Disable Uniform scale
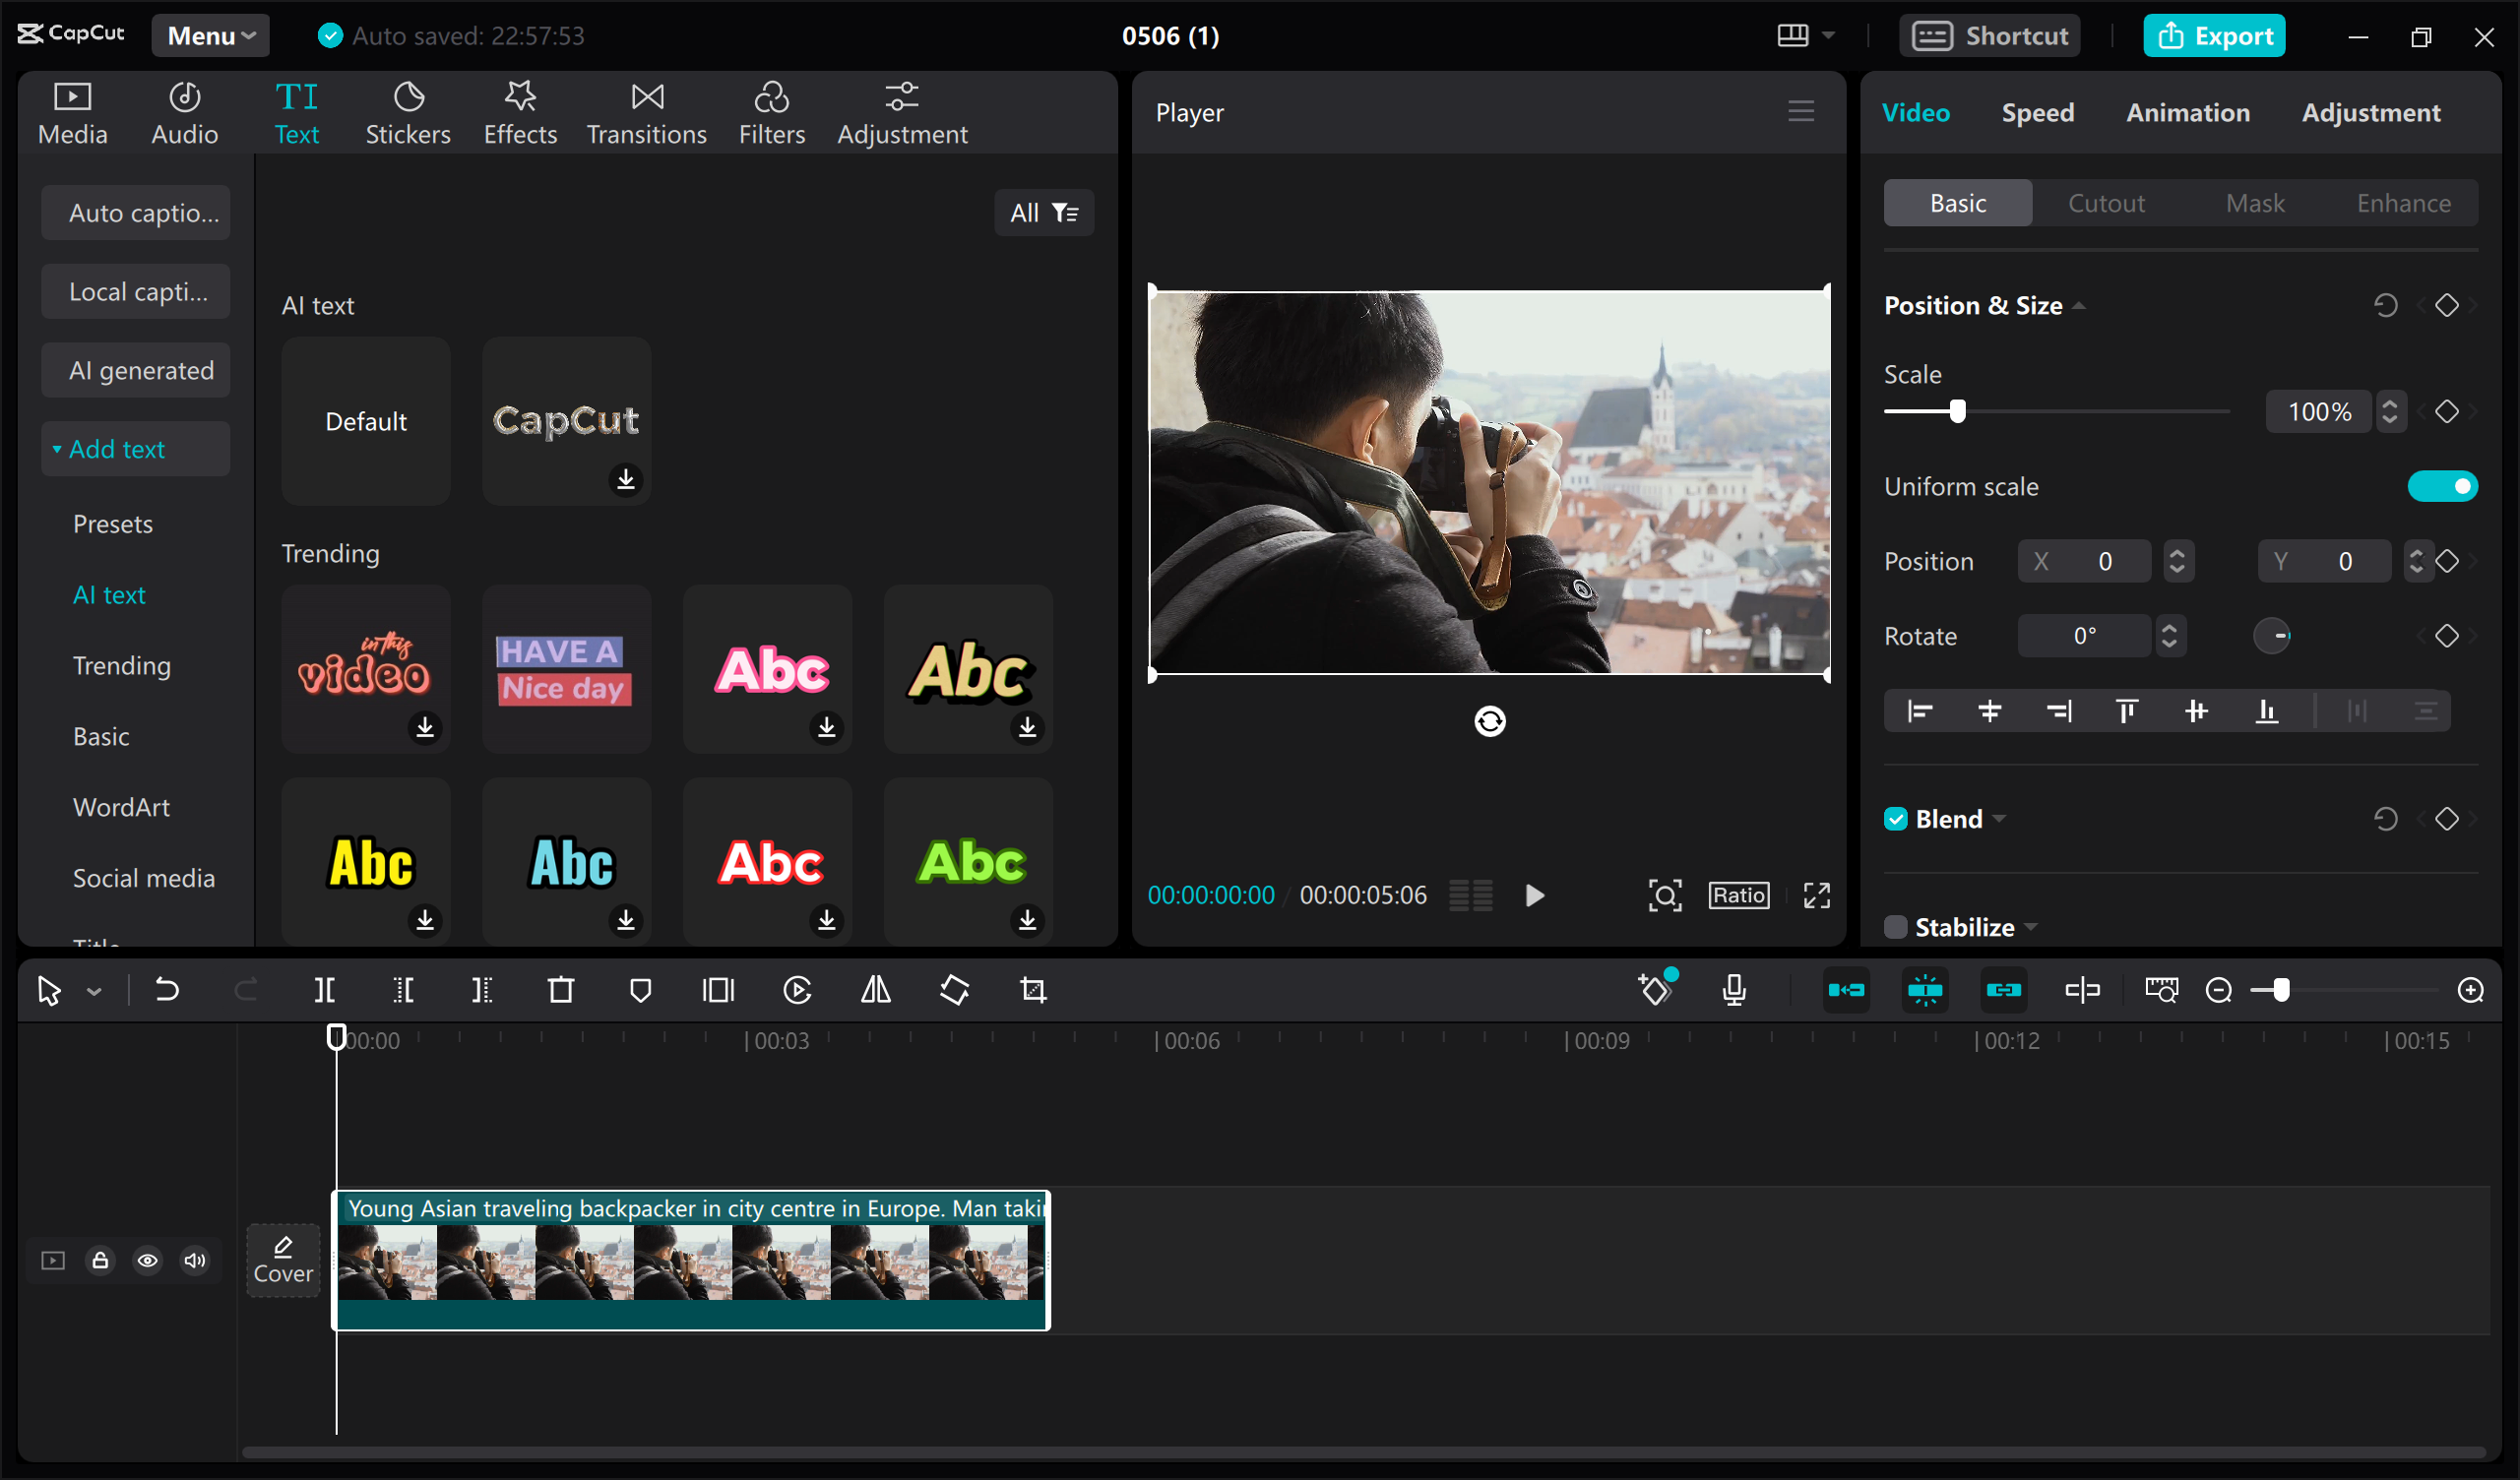The image size is (2520, 1480). tap(2443, 486)
